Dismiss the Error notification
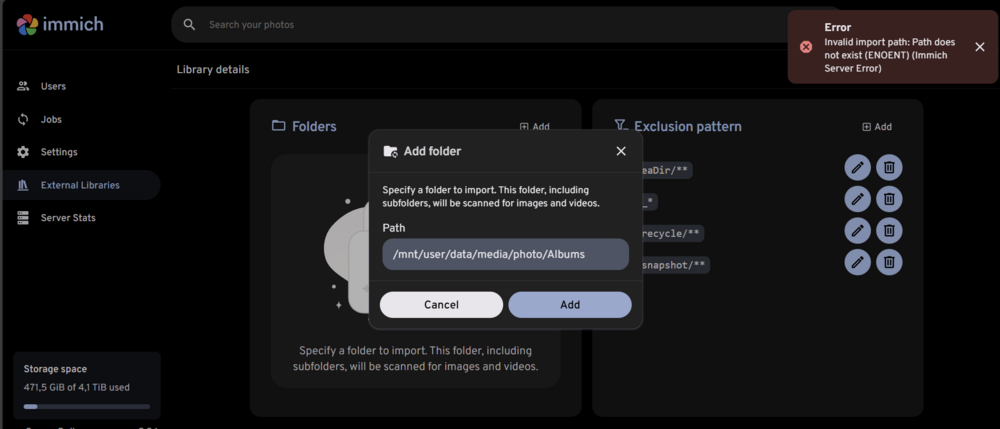Viewport: 1000px width, 429px height. tap(980, 47)
